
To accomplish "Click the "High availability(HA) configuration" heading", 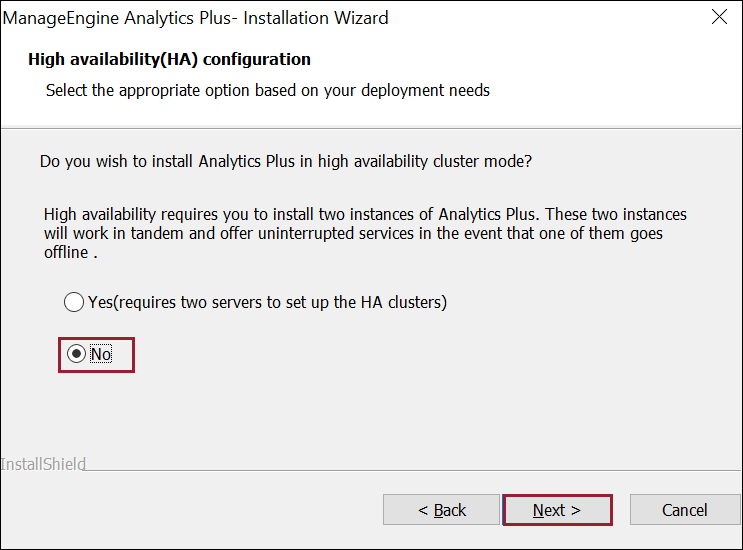I will (169, 59).
